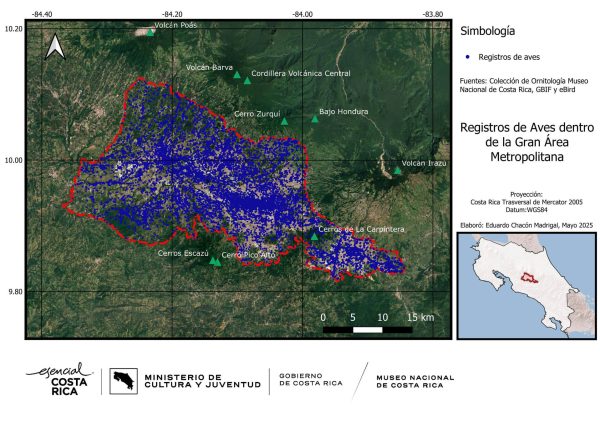
Task: Click the -84.00 longitude label
Action: [x=303, y=14]
